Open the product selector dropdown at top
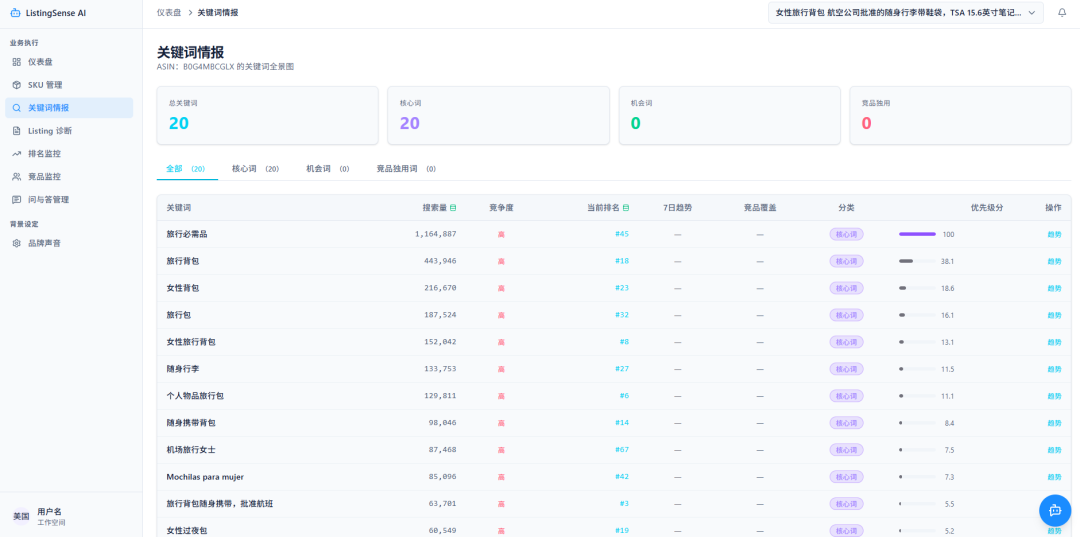Viewport: 1080px width, 537px height. coord(906,12)
